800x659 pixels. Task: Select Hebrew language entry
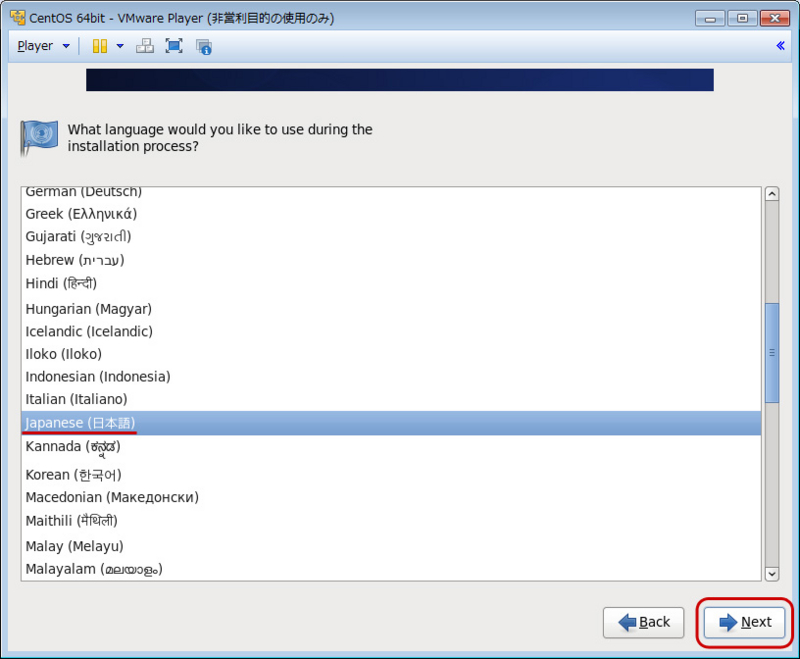point(391,260)
